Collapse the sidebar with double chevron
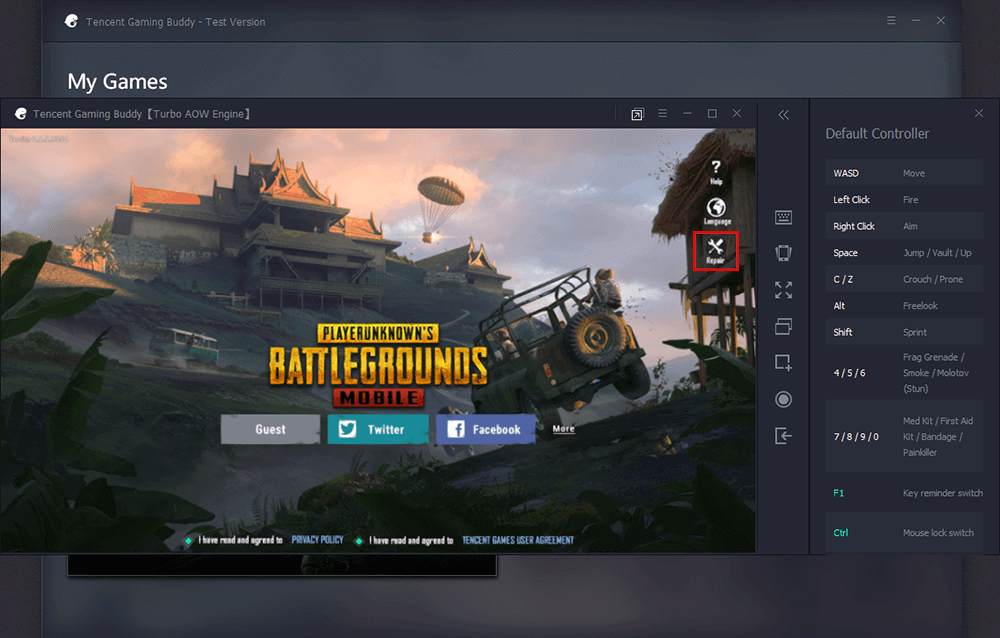 pyautogui.click(x=783, y=115)
